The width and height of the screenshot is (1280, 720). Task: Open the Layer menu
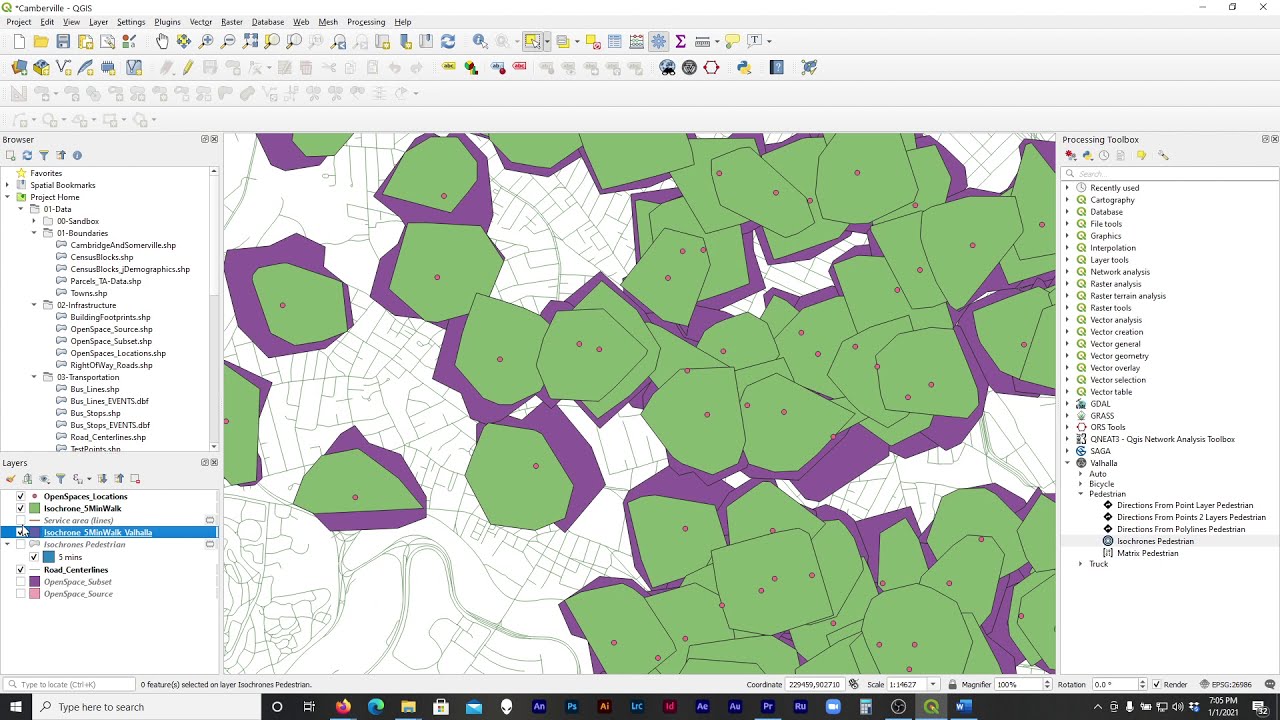pos(98,22)
